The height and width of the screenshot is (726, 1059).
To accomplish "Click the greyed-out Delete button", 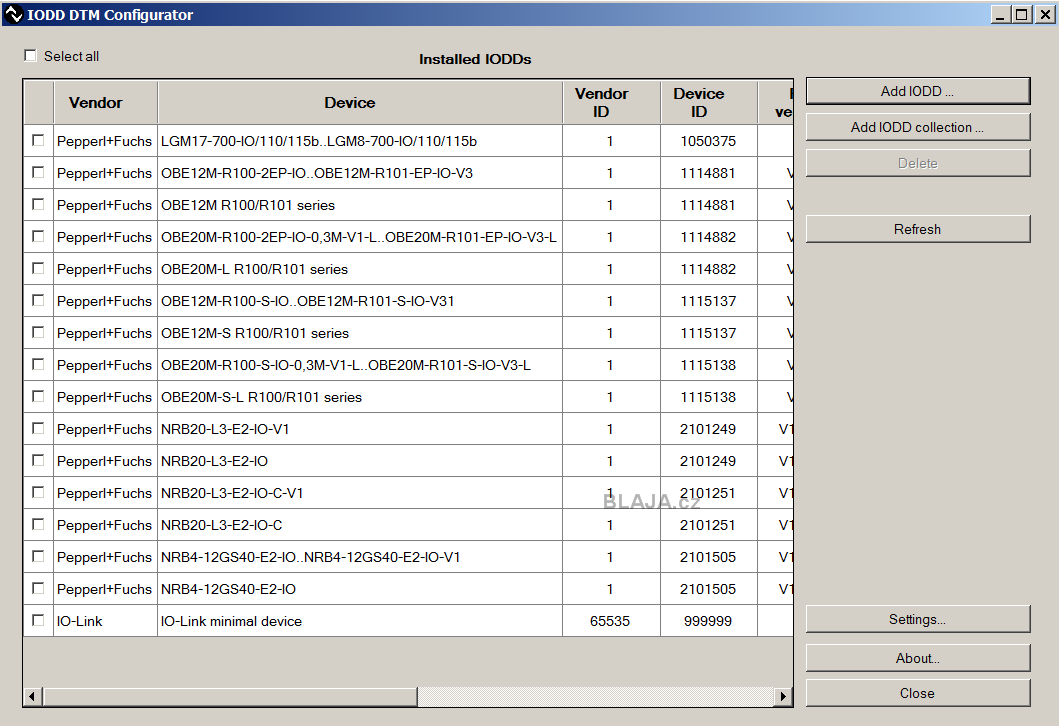I will (x=918, y=163).
